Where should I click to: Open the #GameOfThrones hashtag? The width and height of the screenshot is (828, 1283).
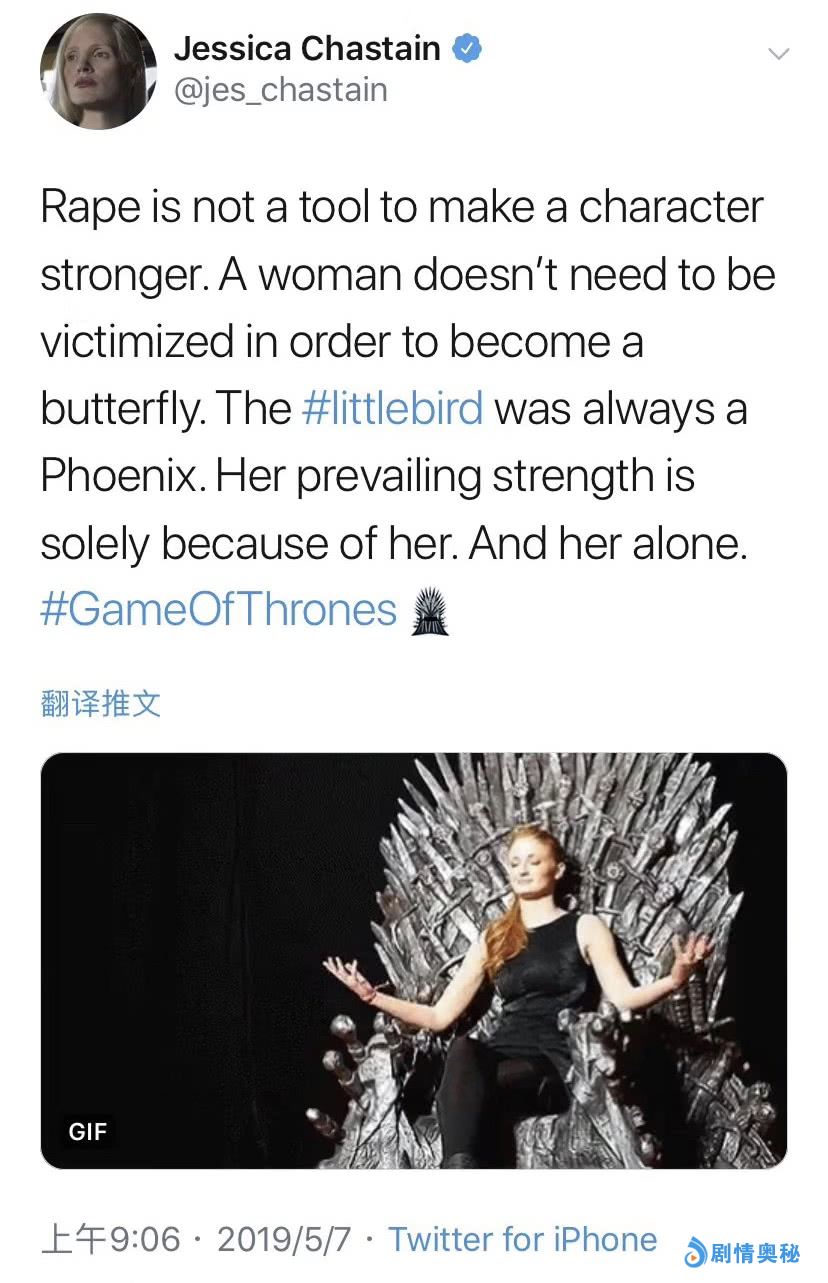point(219,609)
